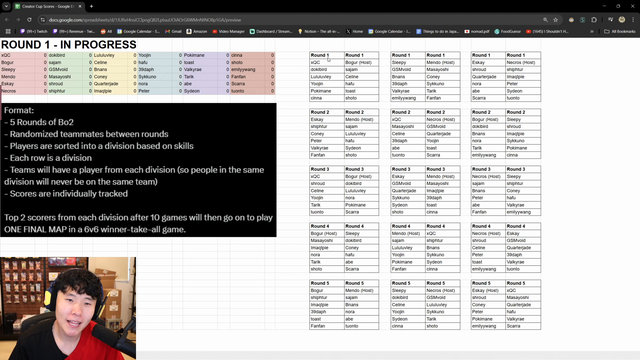640x360 pixels.
Task: Open the media controls icon
Action: tap(611, 20)
